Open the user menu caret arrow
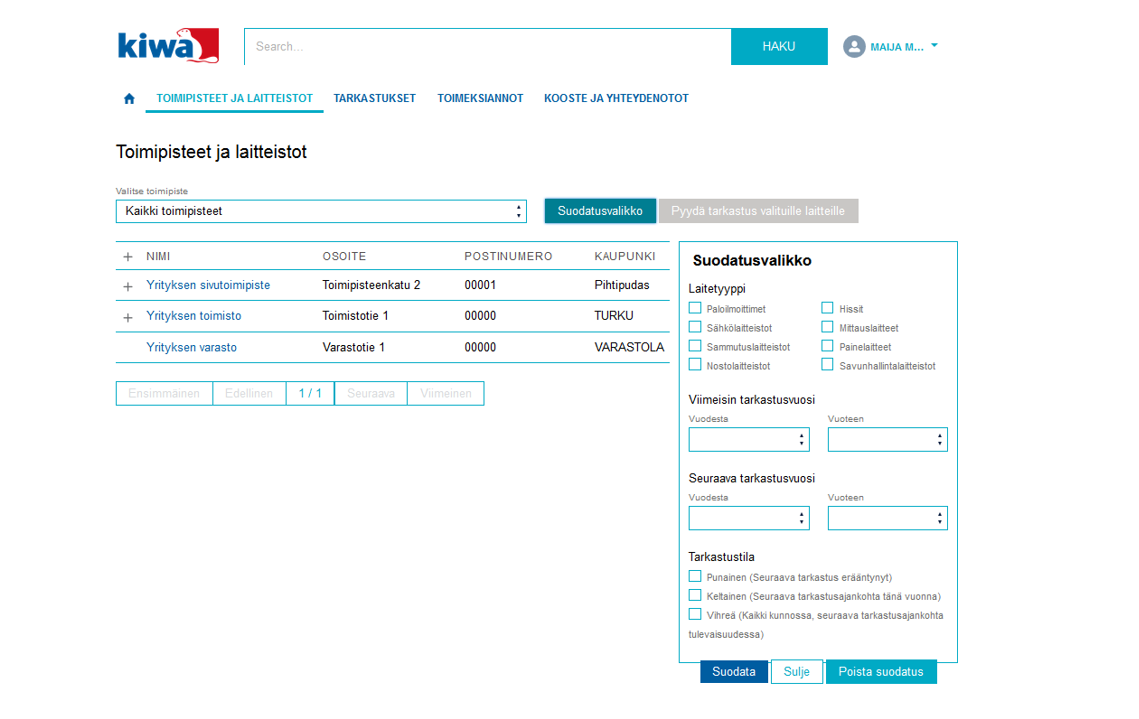Screen dimensions: 1139x719 (934, 46)
